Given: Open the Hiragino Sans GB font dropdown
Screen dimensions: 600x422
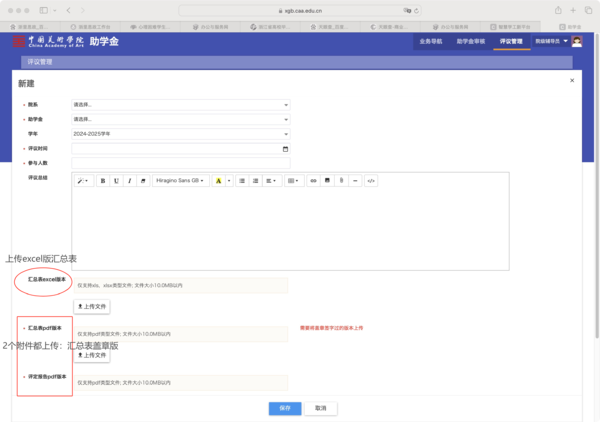Looking at the screenshot, I should [180, 181].
